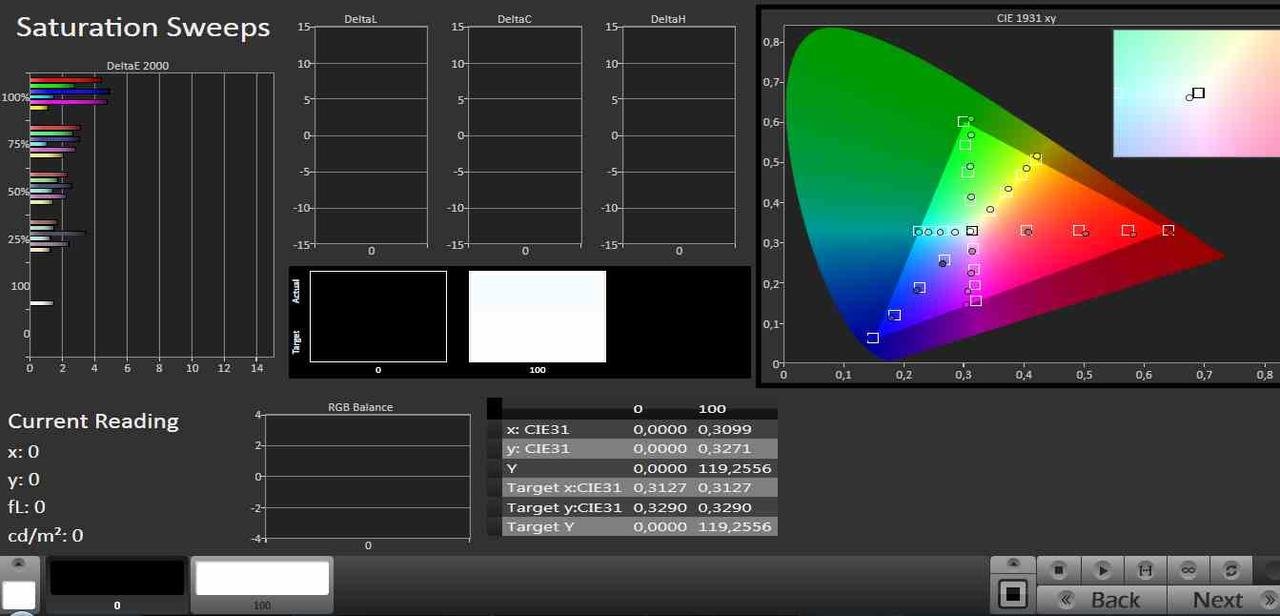Click the RGB Balance chart

click(x=367, y=477)
